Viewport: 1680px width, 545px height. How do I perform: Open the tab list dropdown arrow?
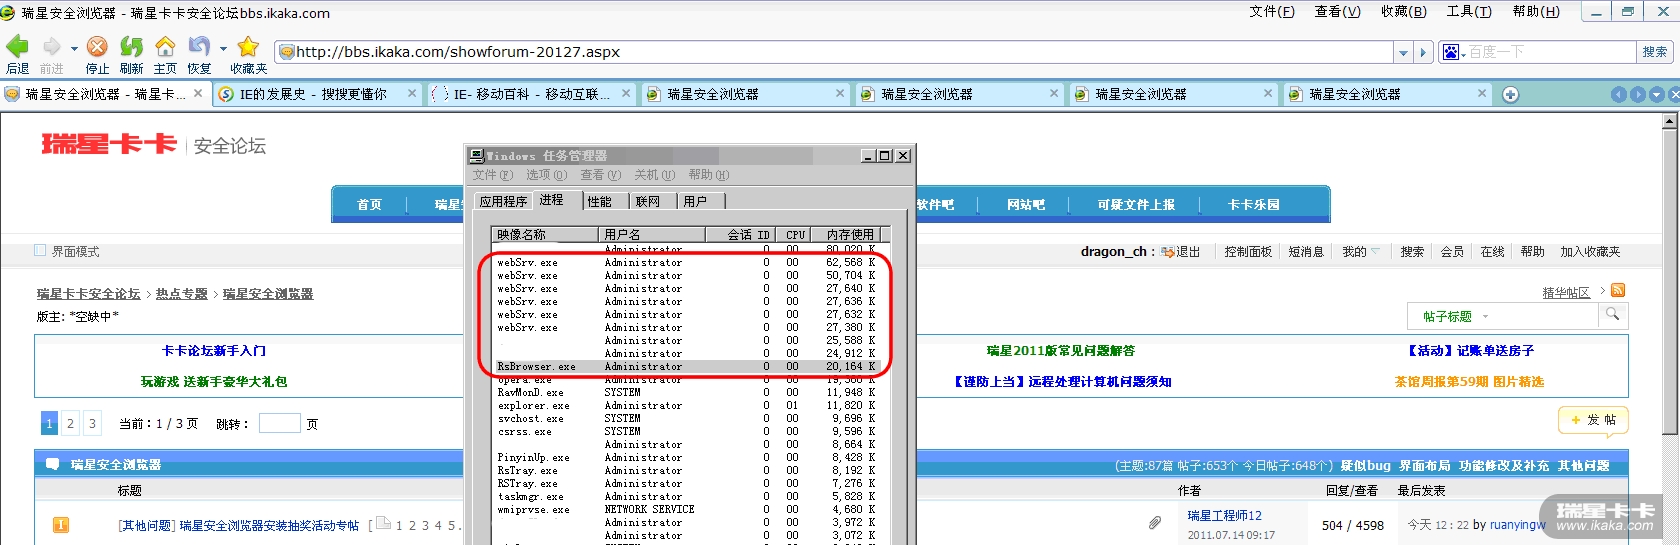click(1657, 94)
